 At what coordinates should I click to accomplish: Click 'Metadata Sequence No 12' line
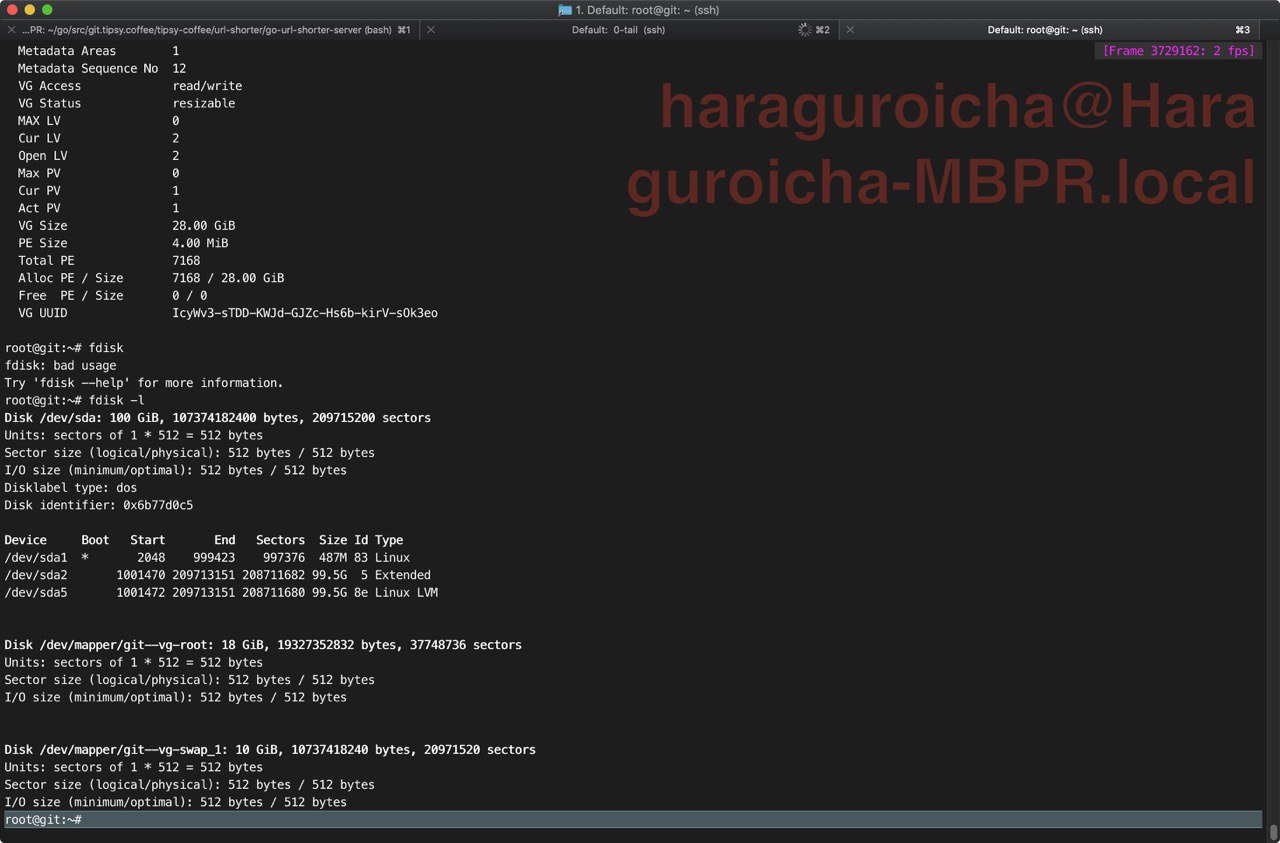[102, 68]
